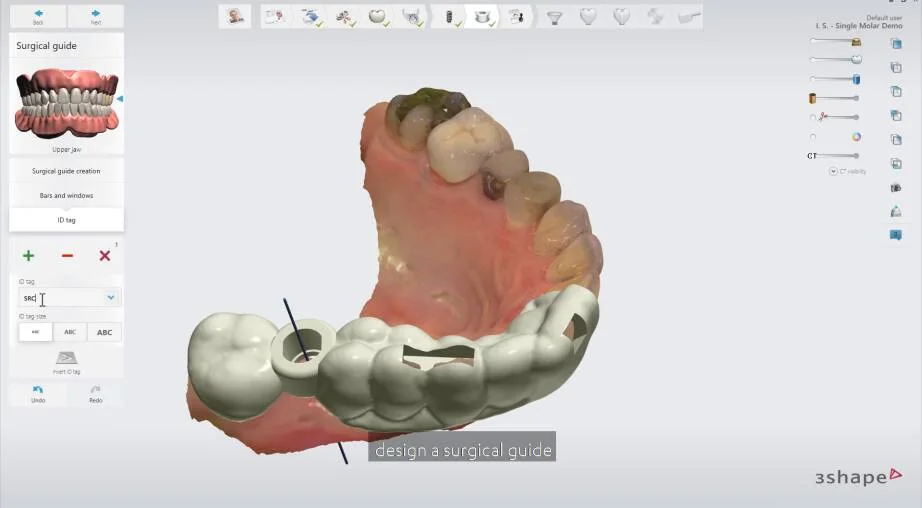Open the Surgical guide creation step
Image resolution: width=922 pixels, height=508 pixels.
click(x=66, y=171)
